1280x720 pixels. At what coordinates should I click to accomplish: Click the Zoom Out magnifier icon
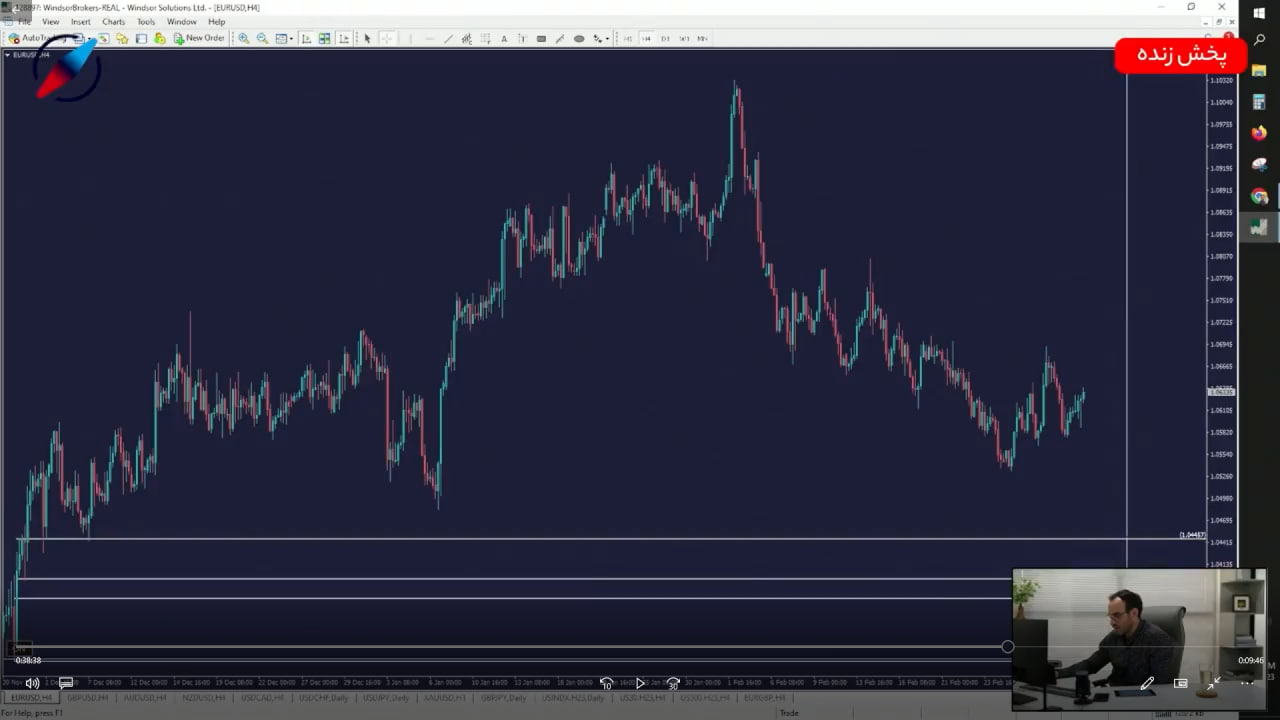(x=262, y=38)
